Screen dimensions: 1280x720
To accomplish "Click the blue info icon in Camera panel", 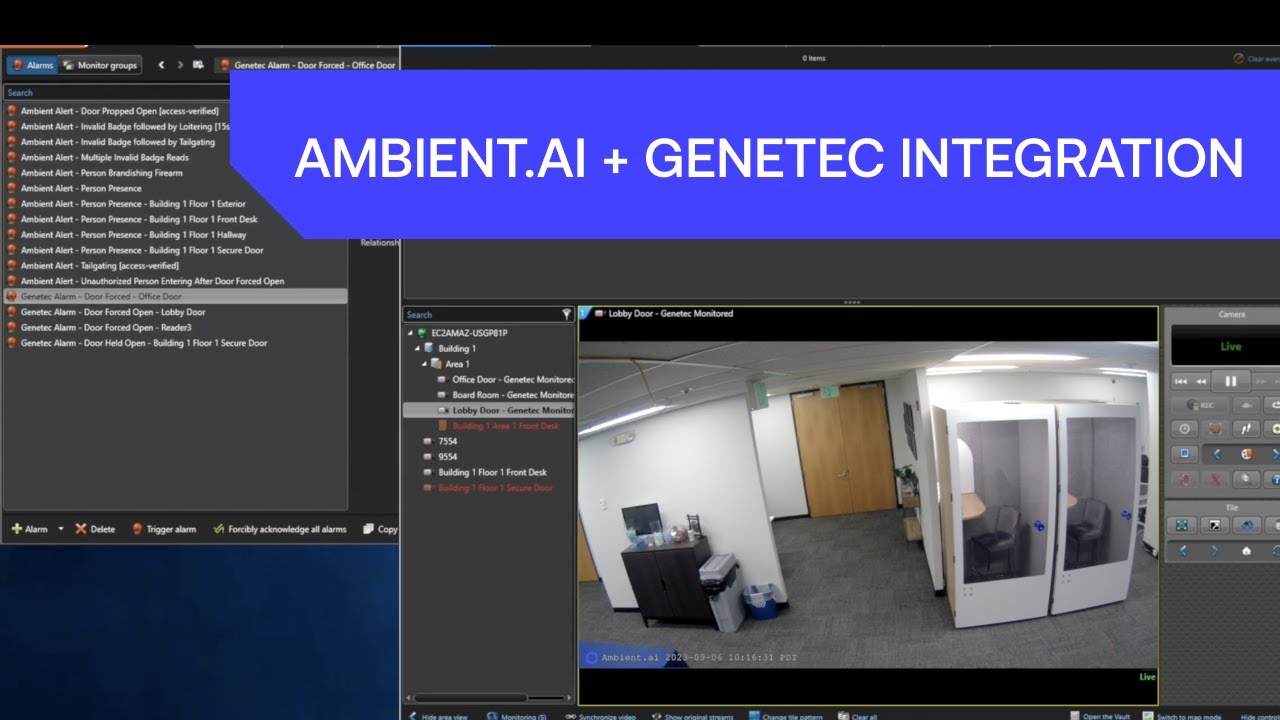I will click(x=1274, y=480).
